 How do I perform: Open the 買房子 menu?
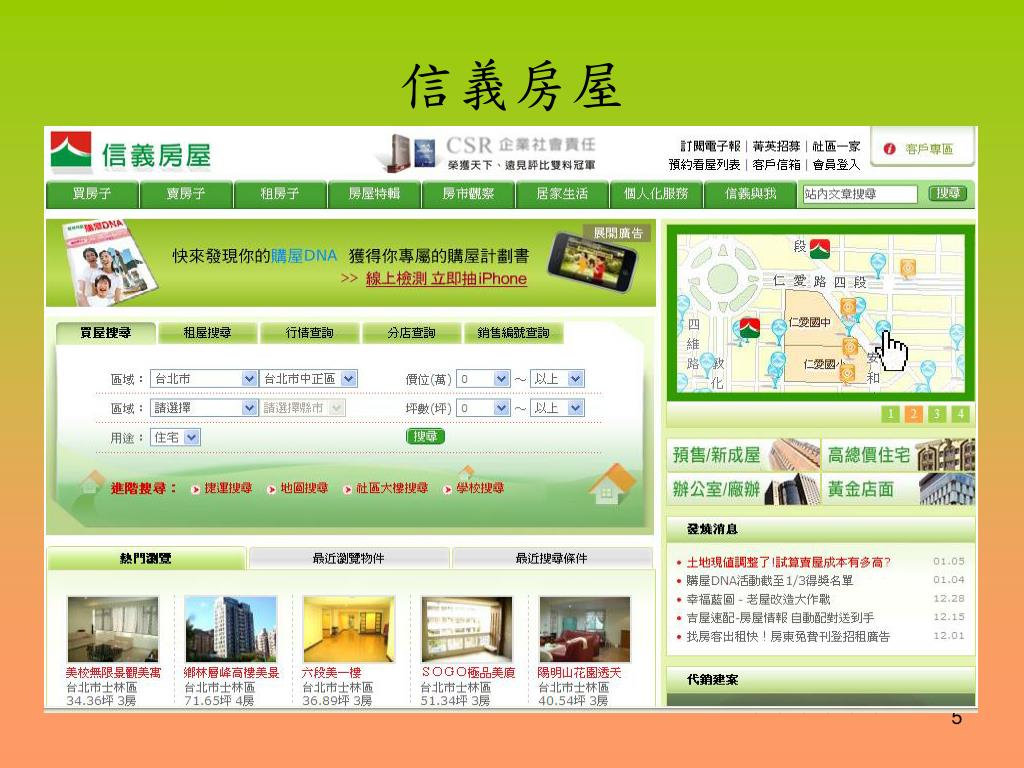[x=92, y=194]
